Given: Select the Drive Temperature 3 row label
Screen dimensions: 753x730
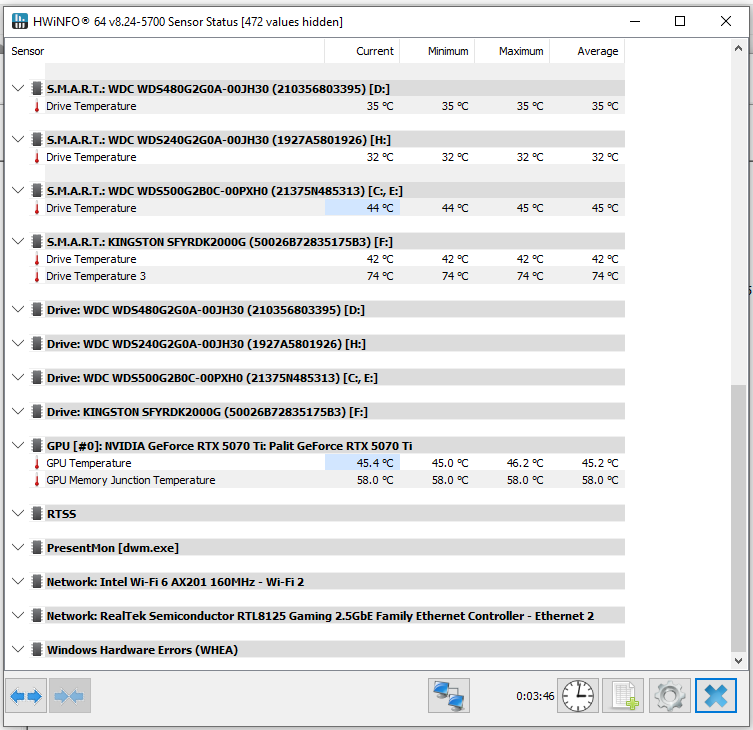Looking at the screenshot, I should (96, 276).
